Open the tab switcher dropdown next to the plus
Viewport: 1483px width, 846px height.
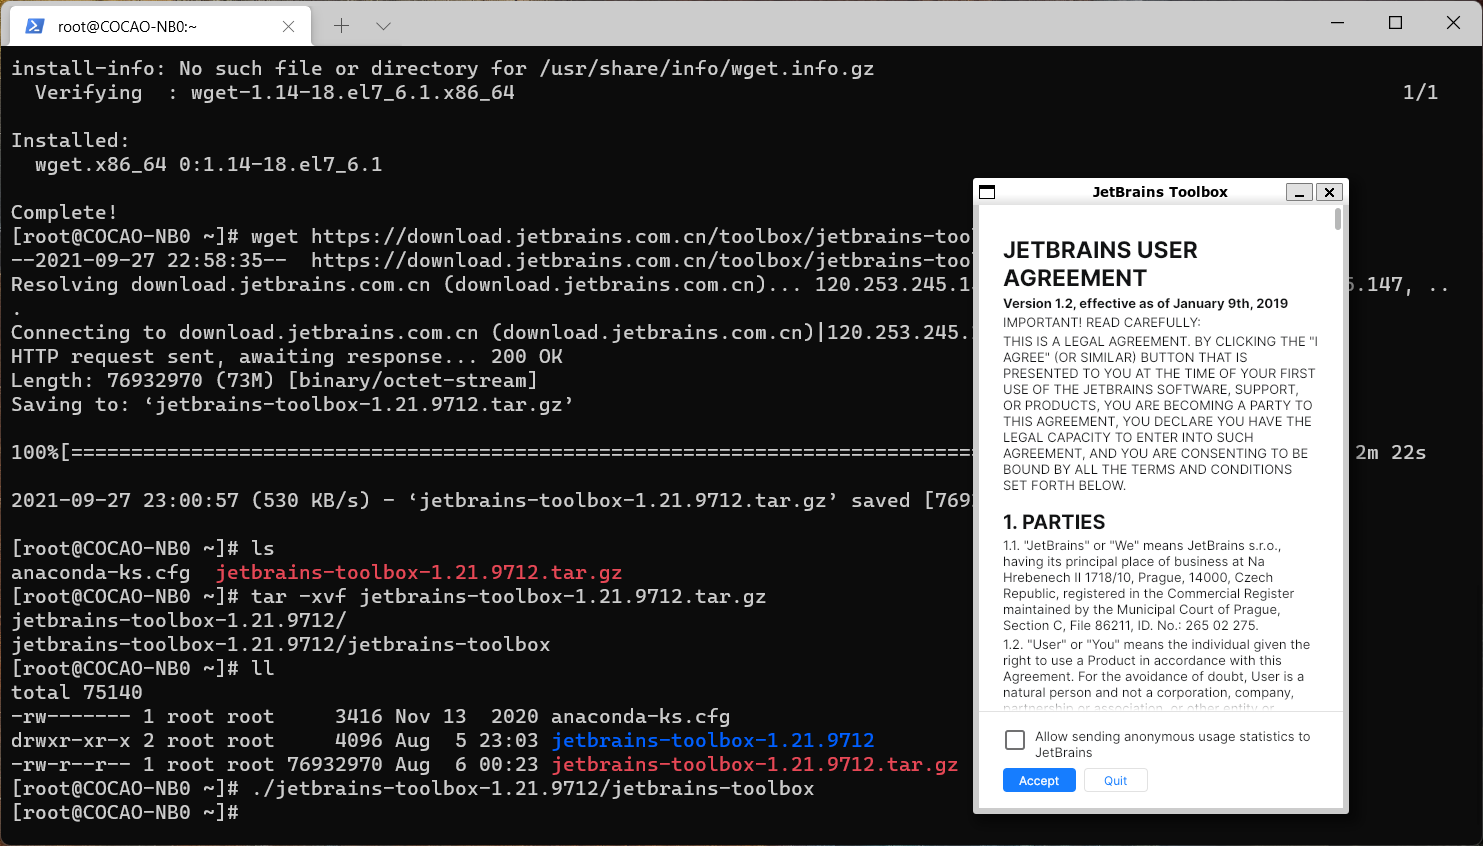click(x=383, y=26)
